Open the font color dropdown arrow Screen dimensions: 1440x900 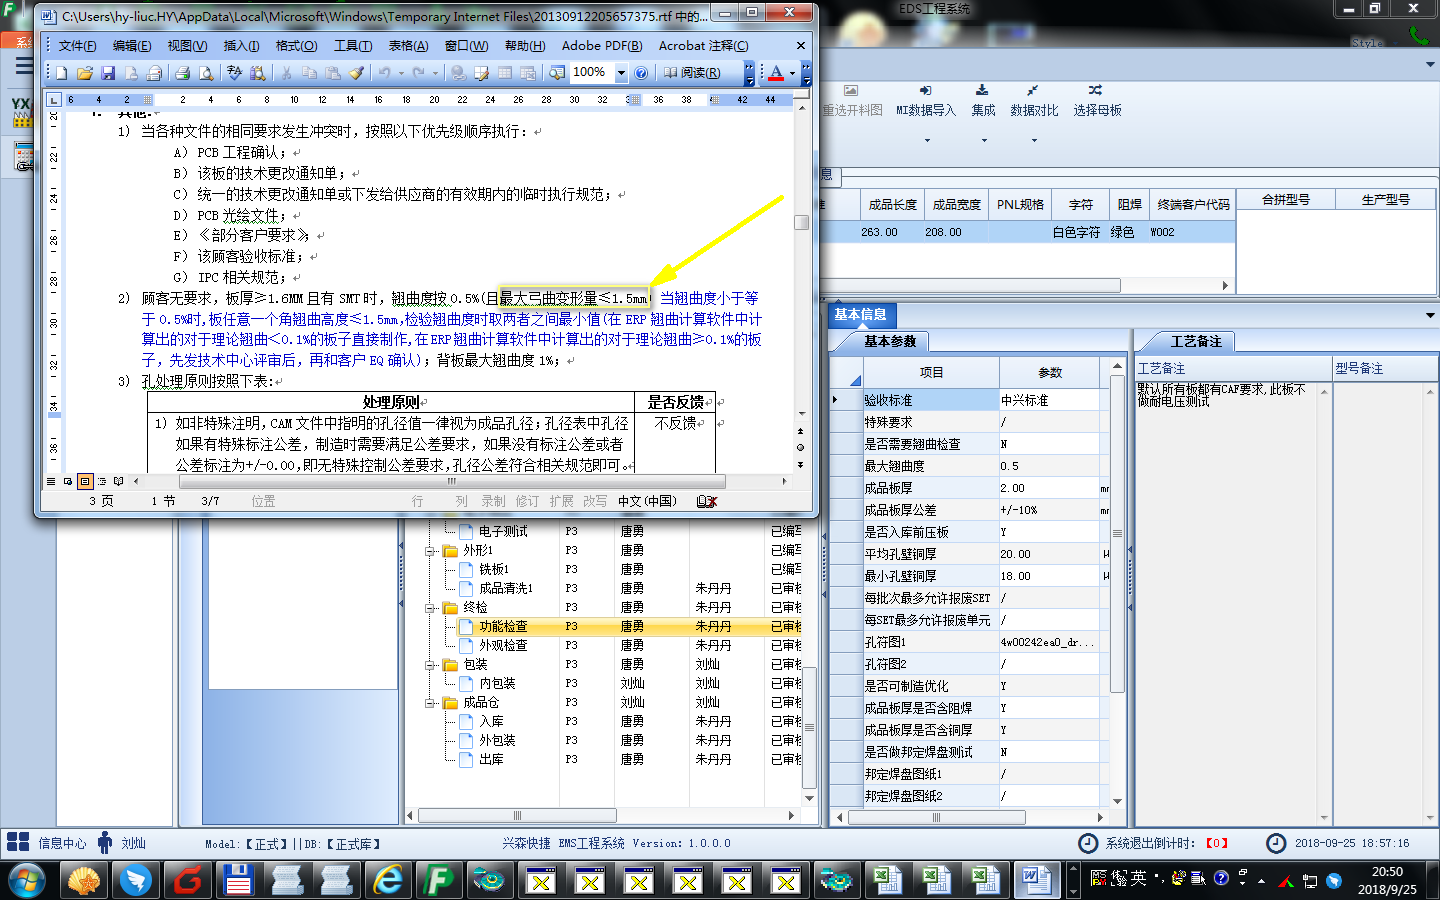(x=792, y=73)
